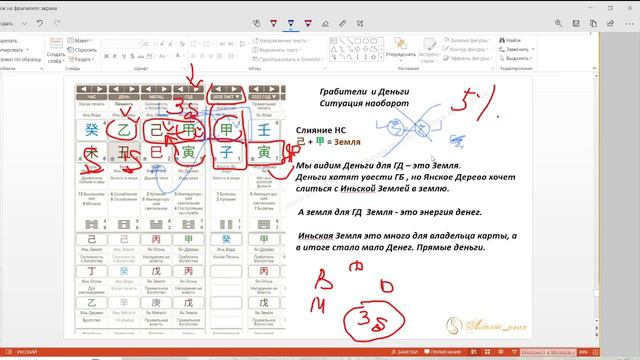Screen dimensions: 640x360
Task: Open the Упорядочить arrange menu
Action: pos(401,50)
